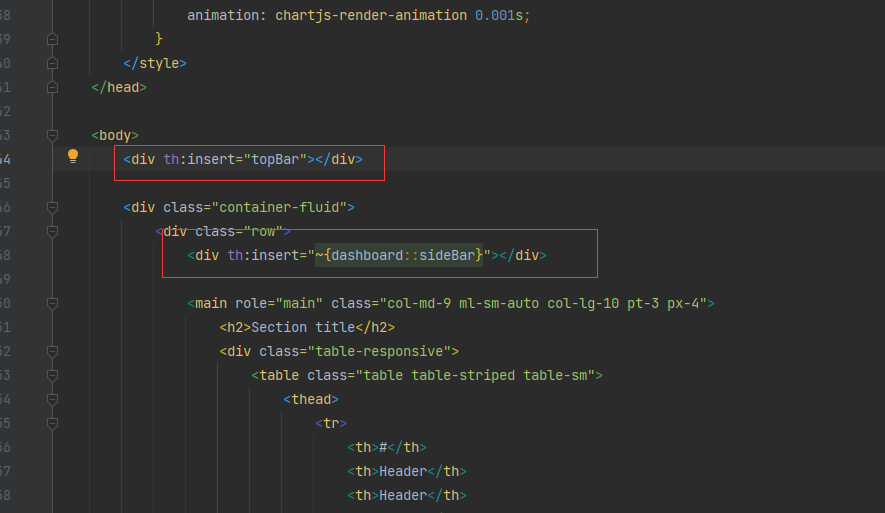Screen dimensions: 885x513
Task: Click the container-fluid class value
Action: point(279,208)
